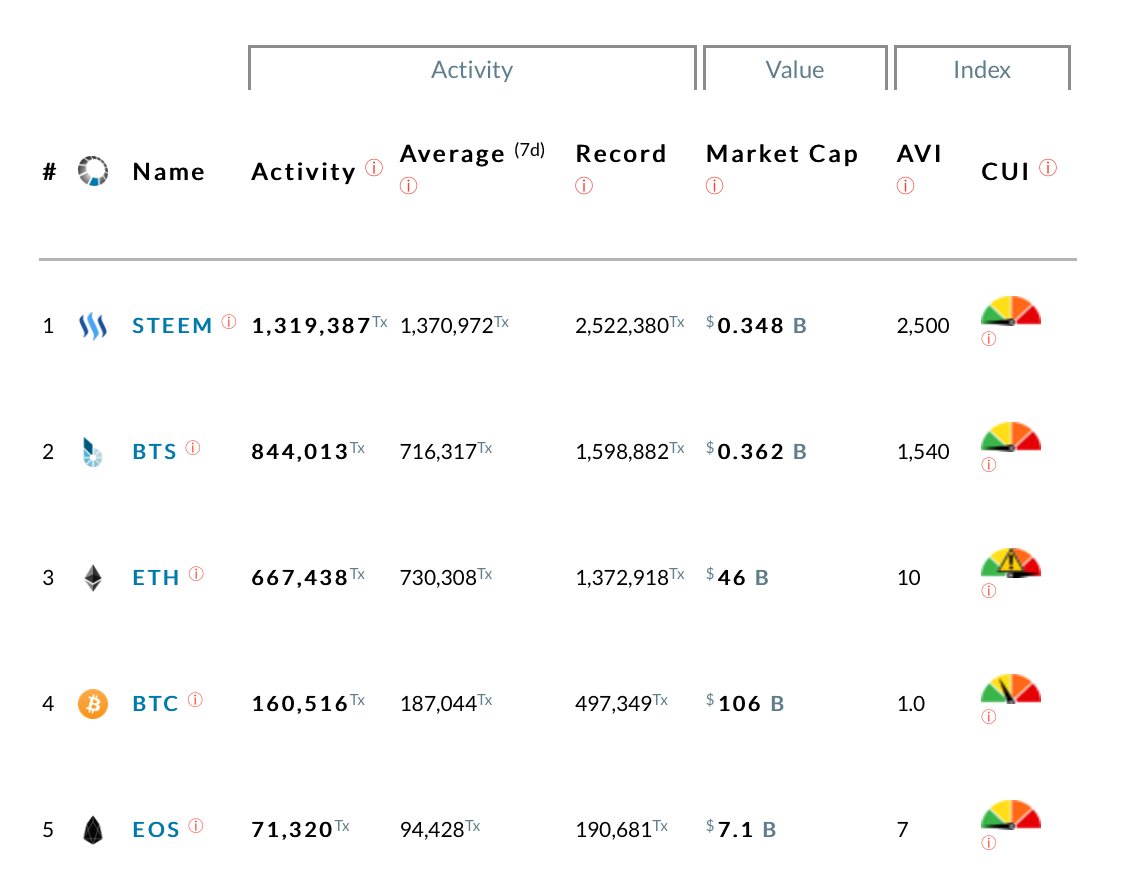Click the BitShares logo icon
The width and height of the screenshot is (1131, 878).
tap(93, 452)
